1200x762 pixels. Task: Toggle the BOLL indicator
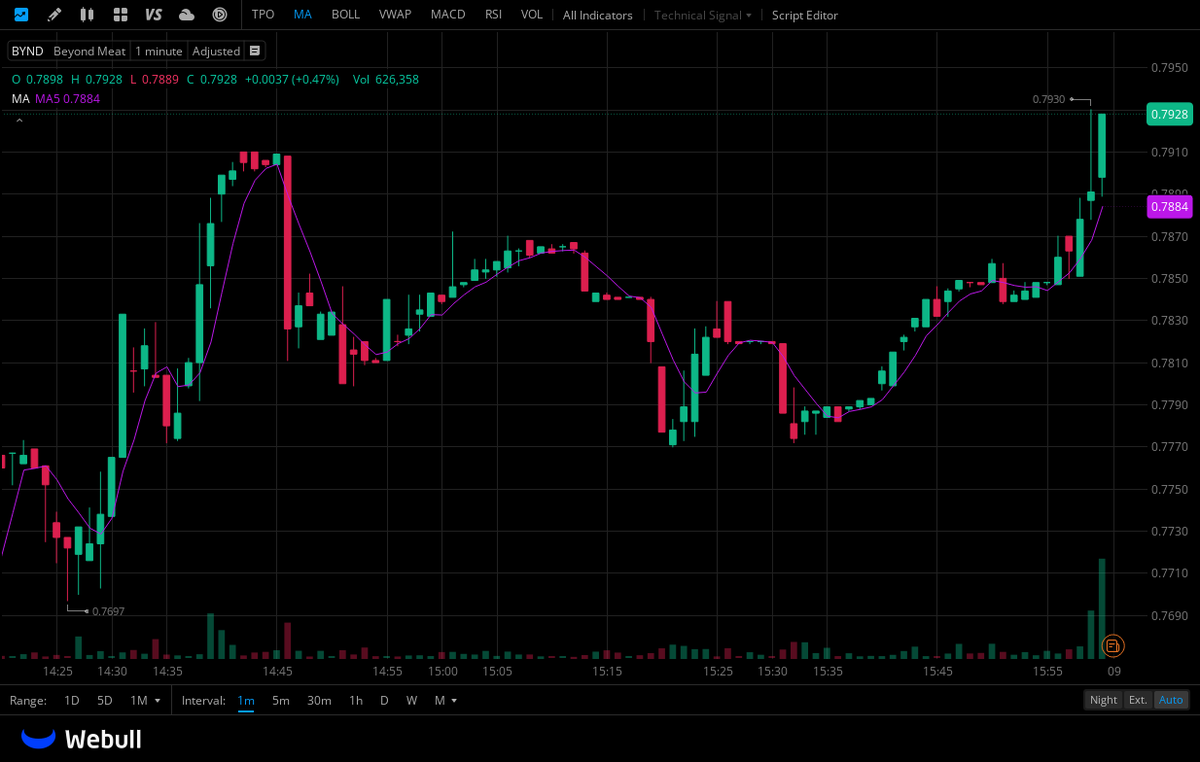[346, 15]
